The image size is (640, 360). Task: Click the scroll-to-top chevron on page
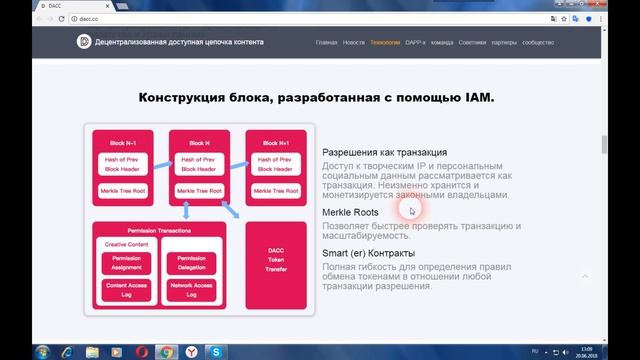click(585, 276)
